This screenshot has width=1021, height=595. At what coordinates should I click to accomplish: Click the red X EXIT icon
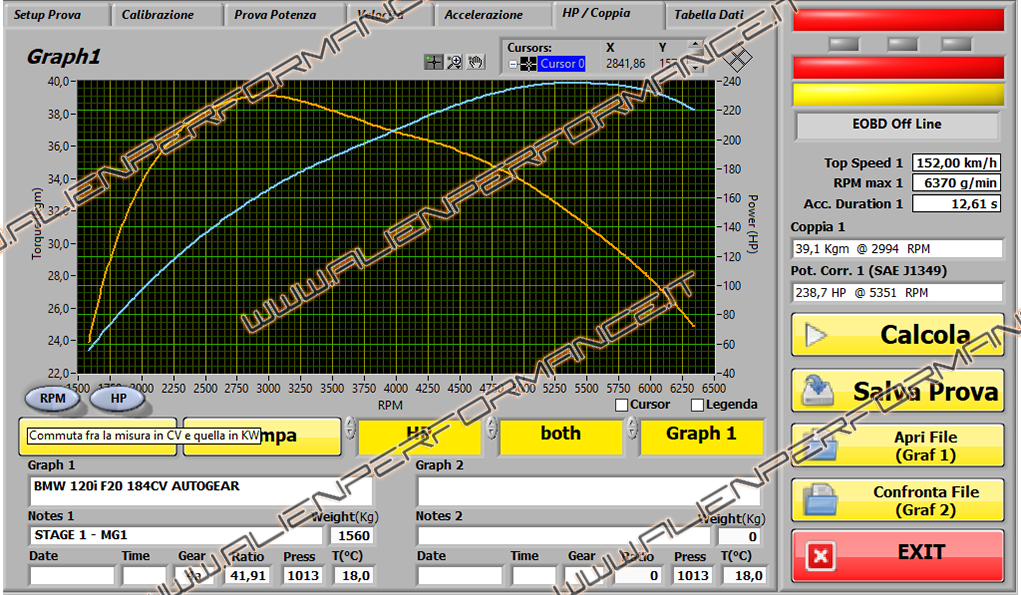(820, 555)
